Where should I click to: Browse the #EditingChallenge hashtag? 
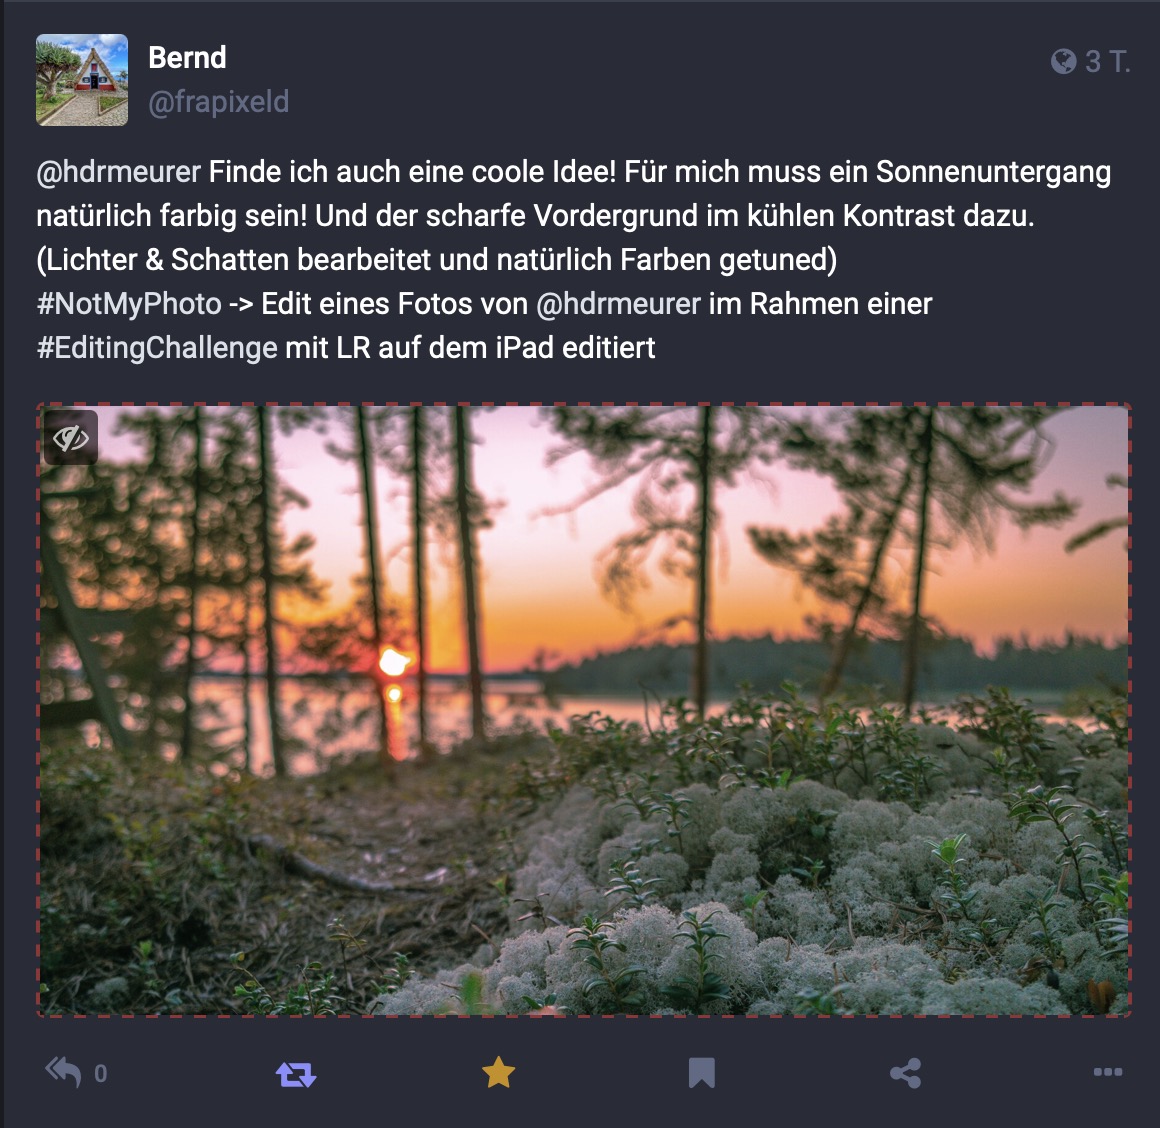click(157, 348)
